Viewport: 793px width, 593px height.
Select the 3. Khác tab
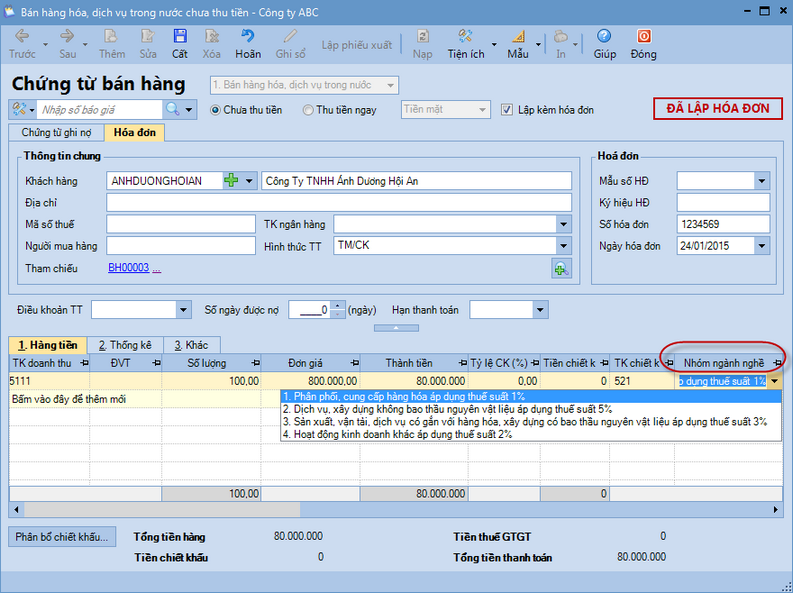point(191,345)
